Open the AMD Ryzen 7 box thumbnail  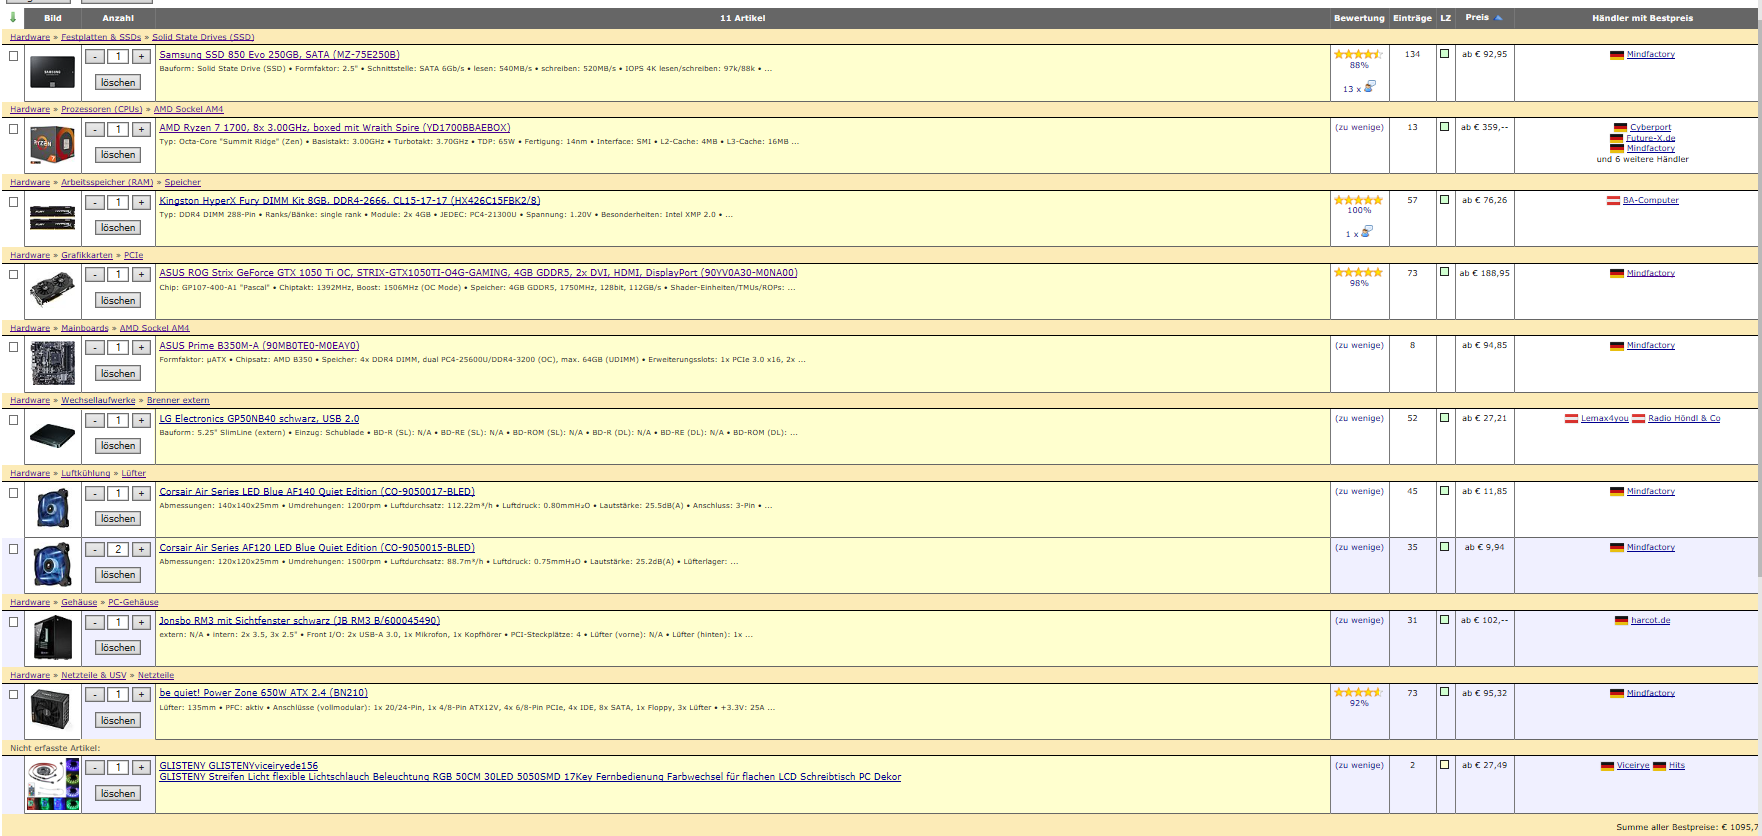pos(53,145)
